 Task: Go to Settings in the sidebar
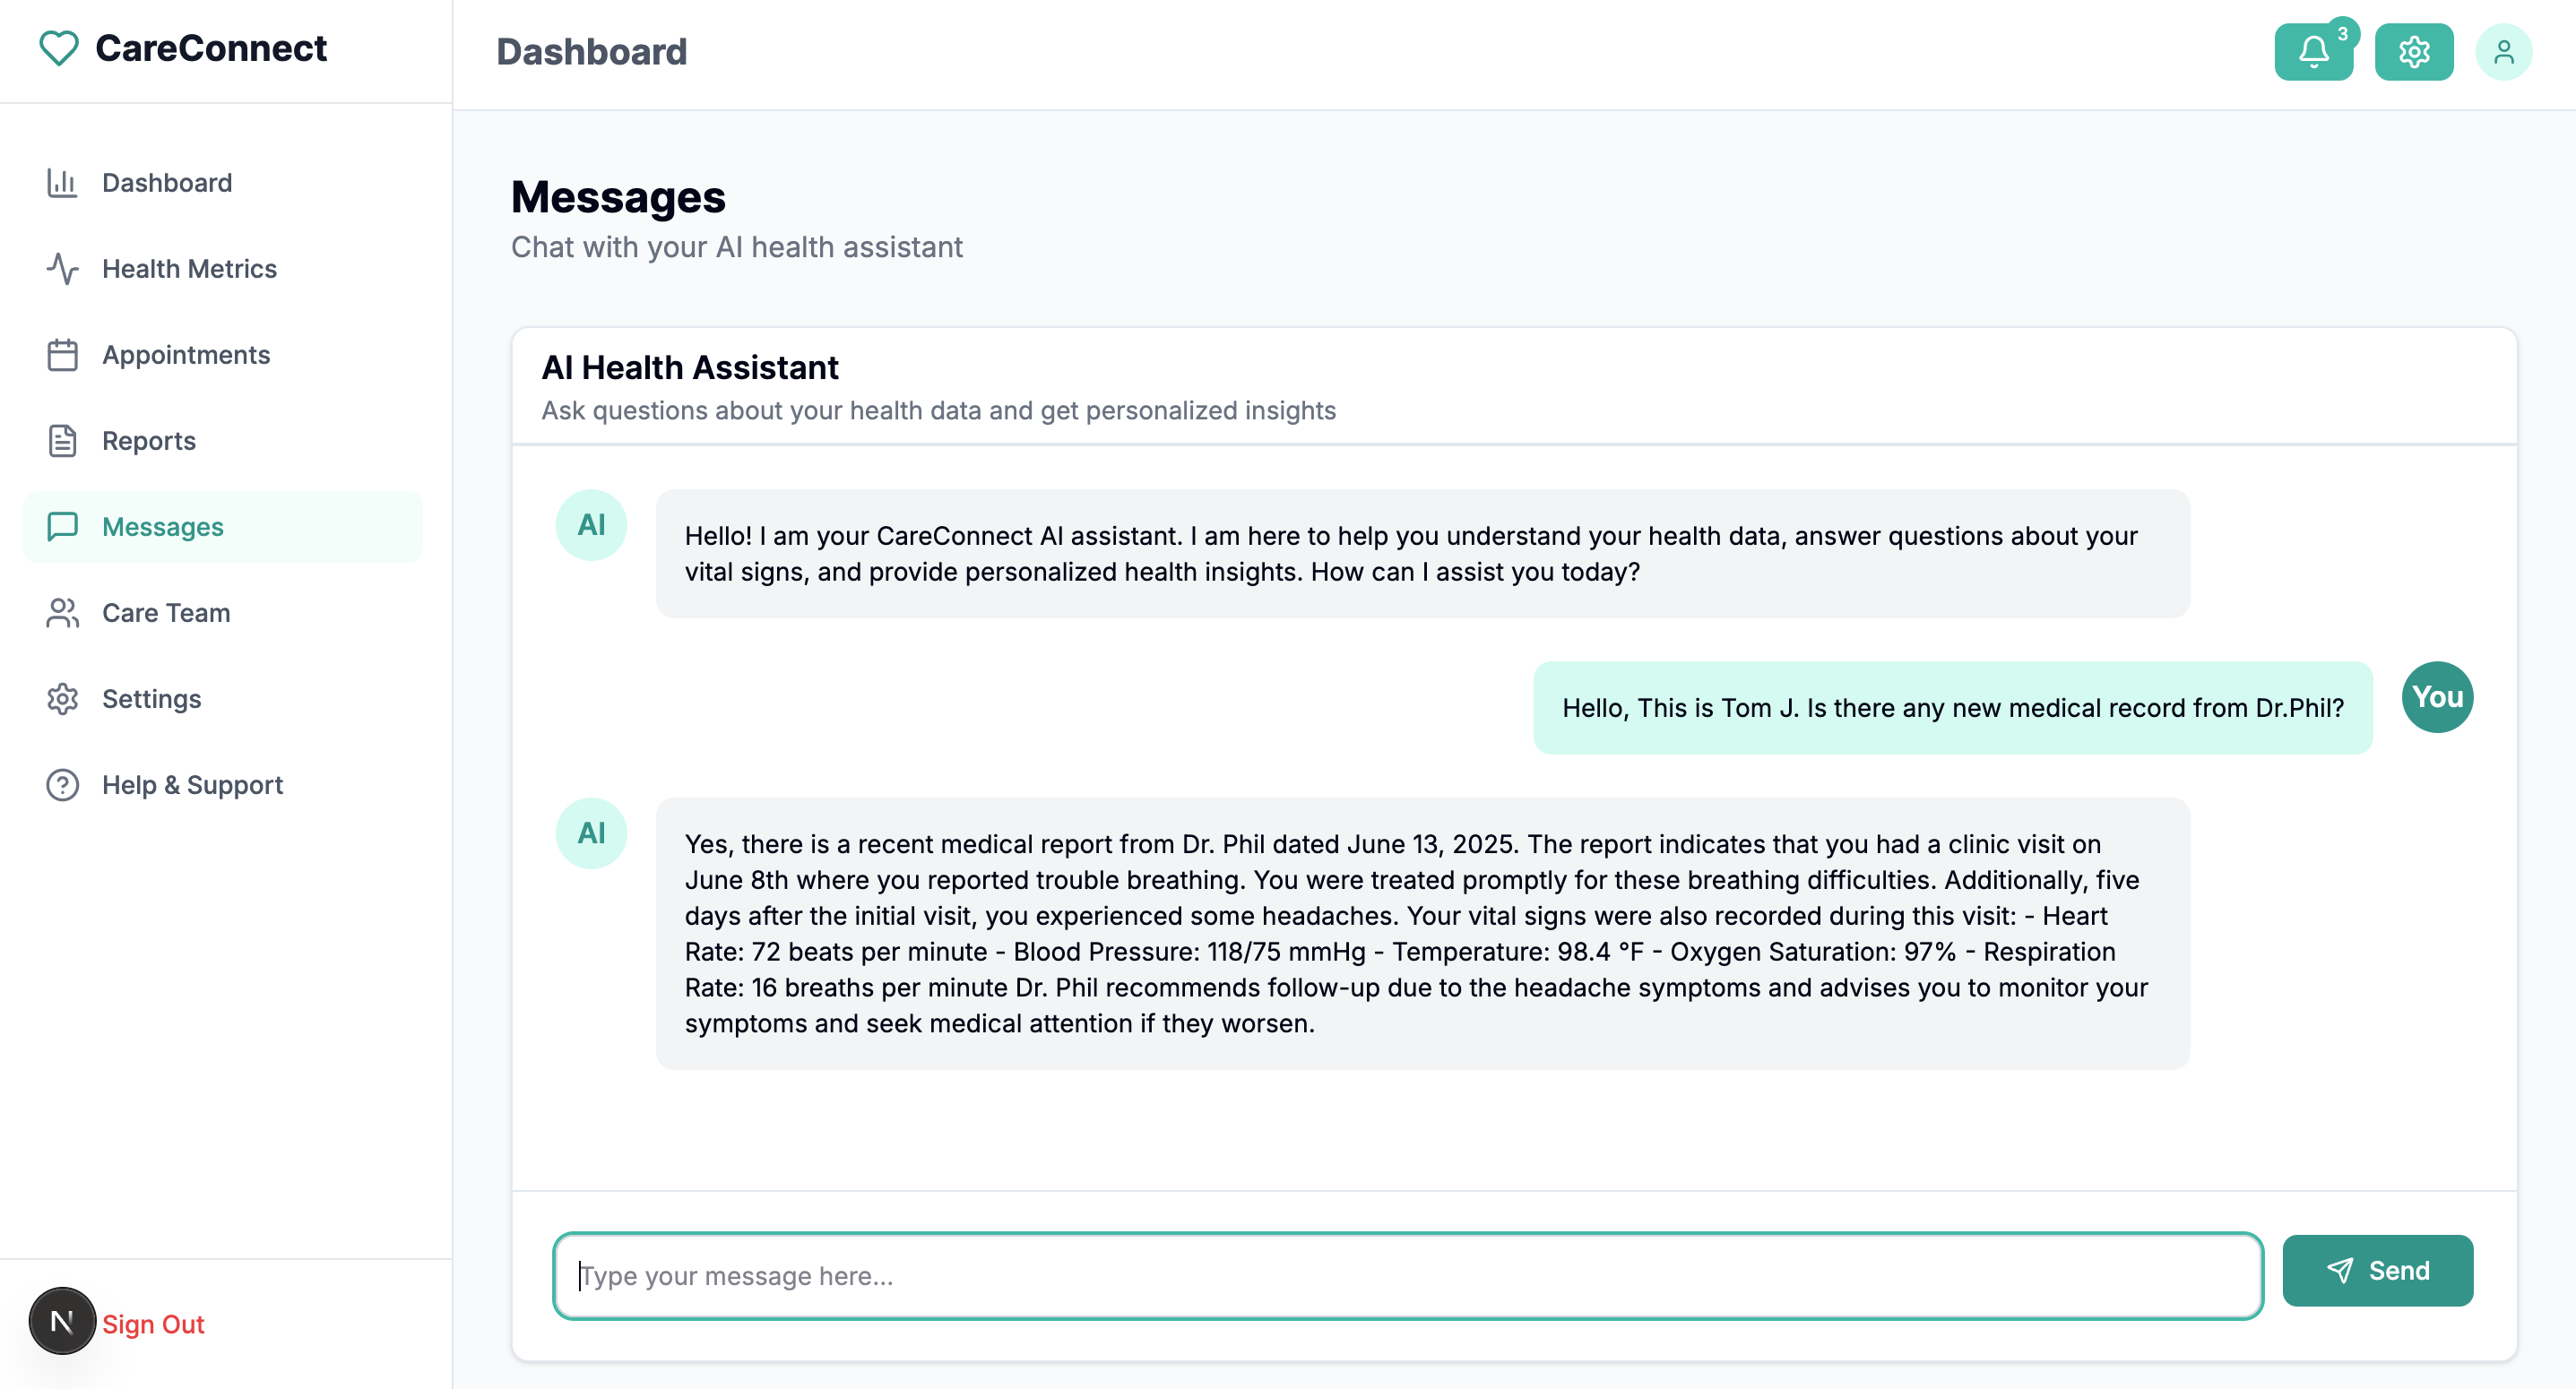[x=151, y=699]
